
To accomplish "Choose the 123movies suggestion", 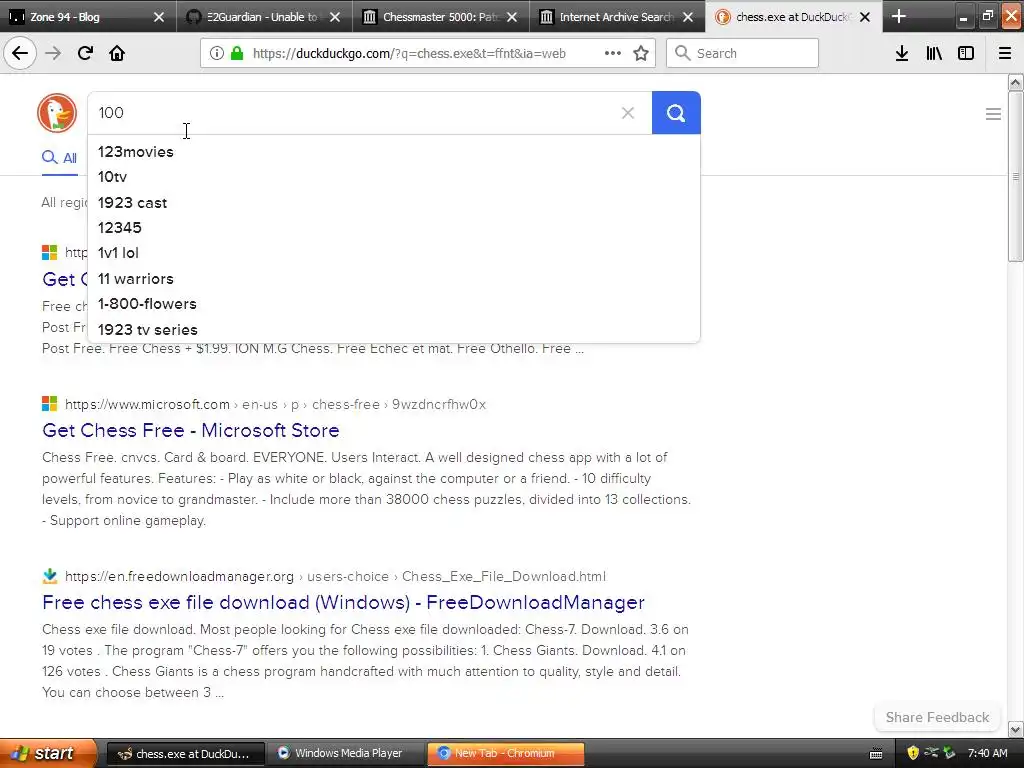I will (x=394, y=152).
